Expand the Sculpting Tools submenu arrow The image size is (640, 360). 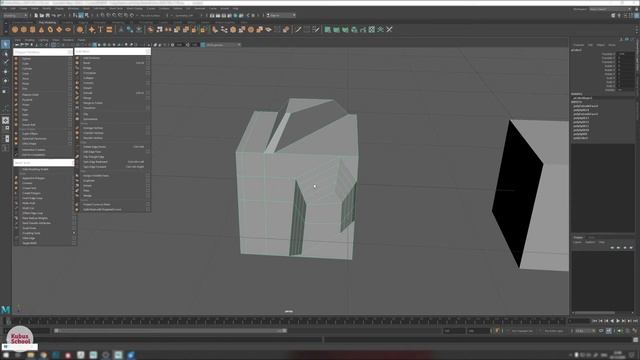74,233
